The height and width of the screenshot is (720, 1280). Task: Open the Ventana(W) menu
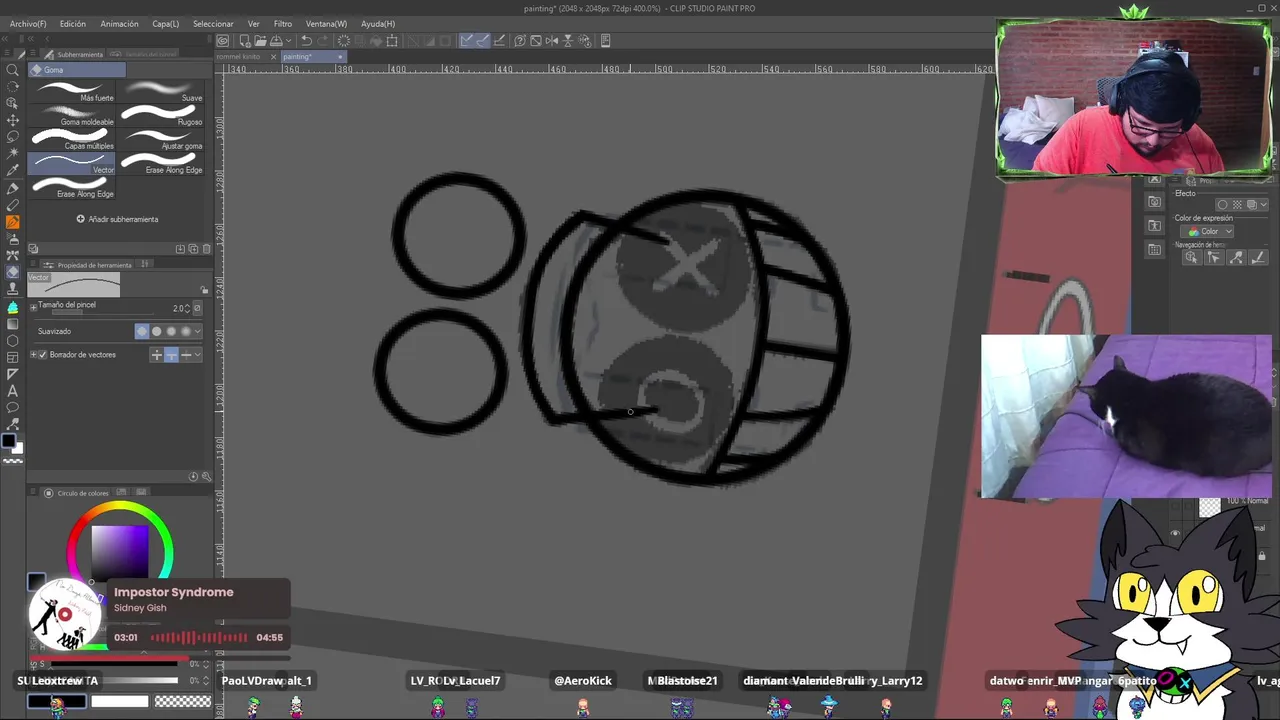(x=326, y=23)
